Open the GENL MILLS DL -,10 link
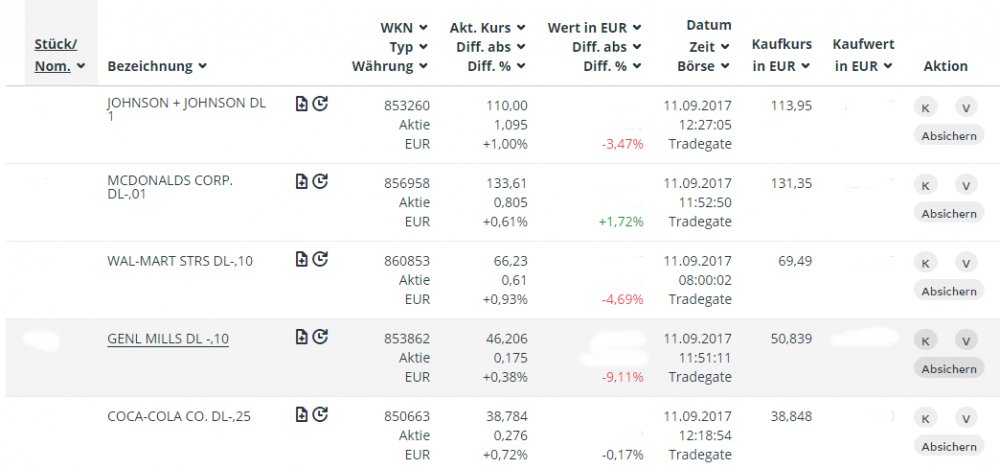Image resolution: width=1000 pixels, height=469 pixels. 168,339
